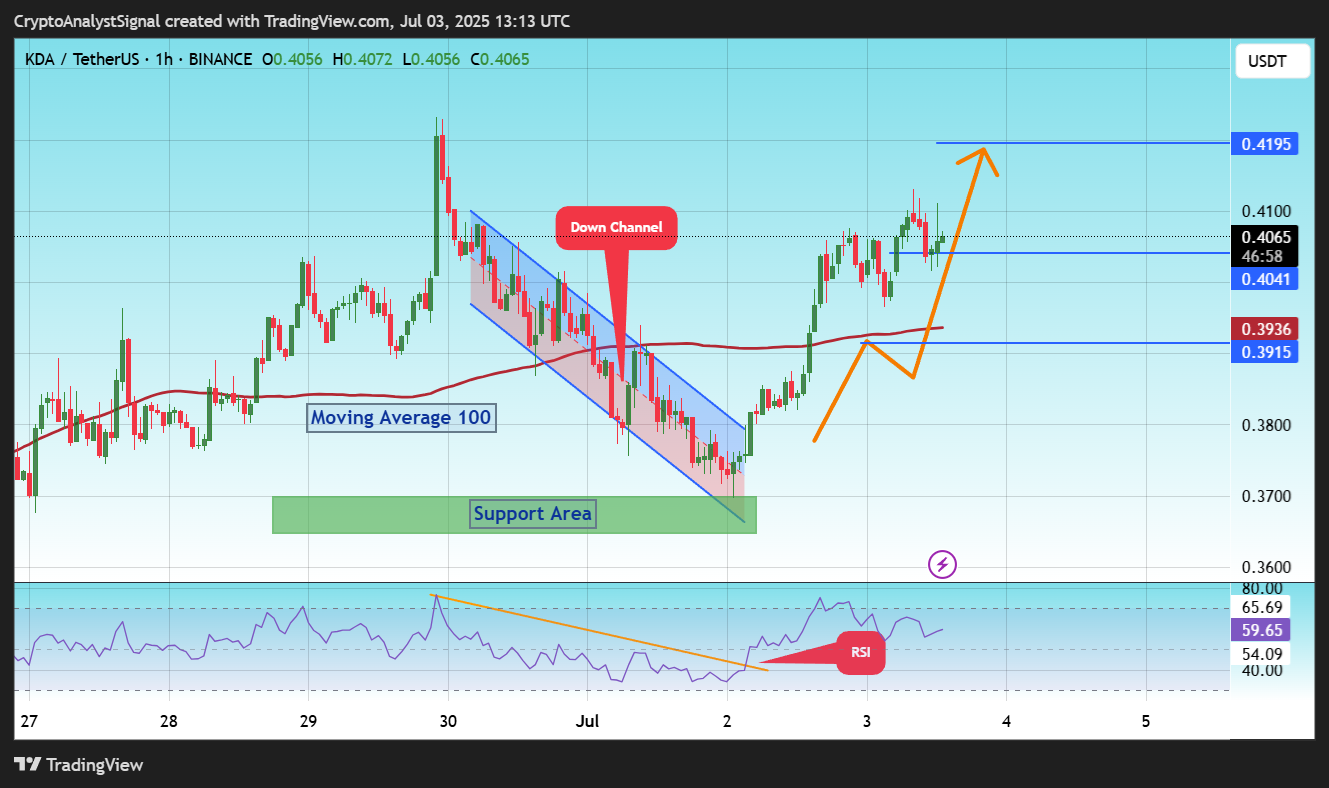Click the date label 28 on time axis
This screenshot has width=1329, height=788.
point(168,721)
